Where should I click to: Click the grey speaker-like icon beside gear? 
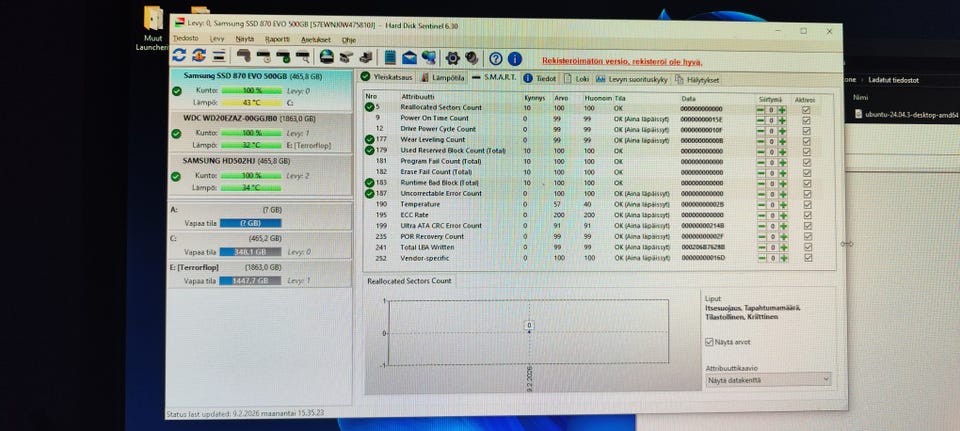pos(471,58)
